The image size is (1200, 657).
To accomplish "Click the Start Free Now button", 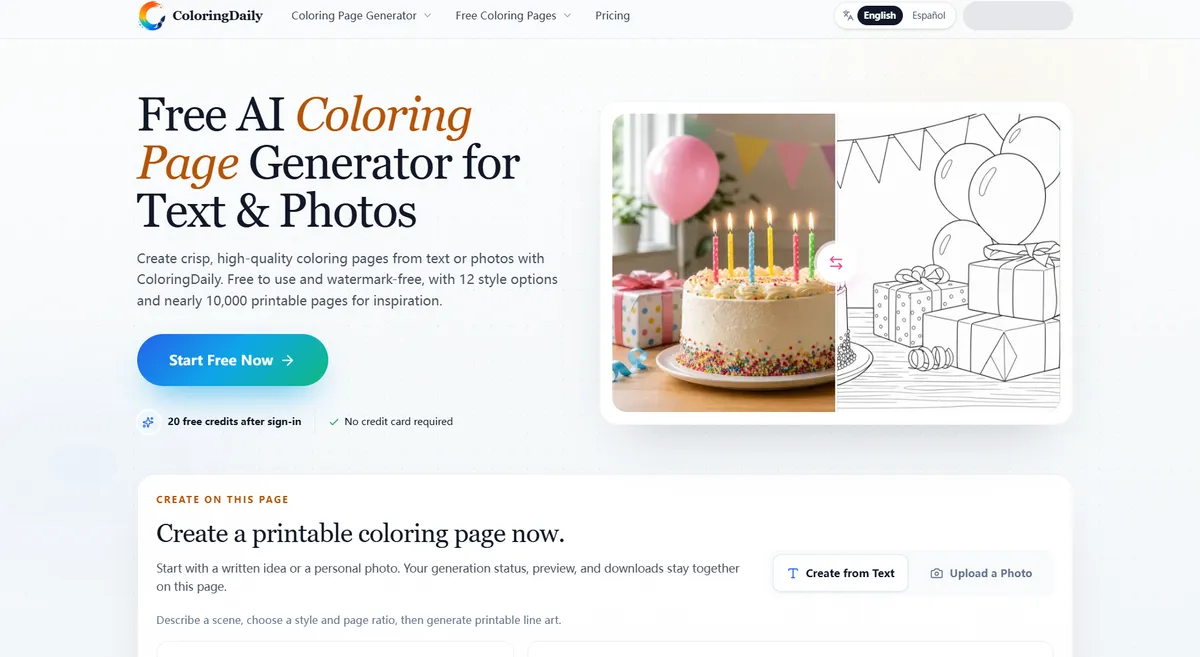I will click(x=232, y=360).
